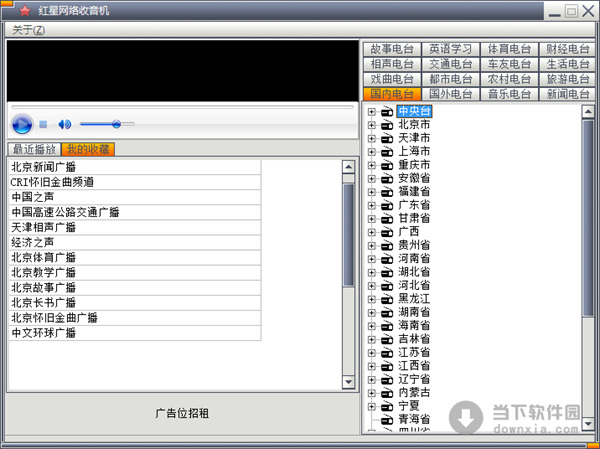600x449 pixels.
Task: Click favorites list scroll-up arrow
Action: 348,167
